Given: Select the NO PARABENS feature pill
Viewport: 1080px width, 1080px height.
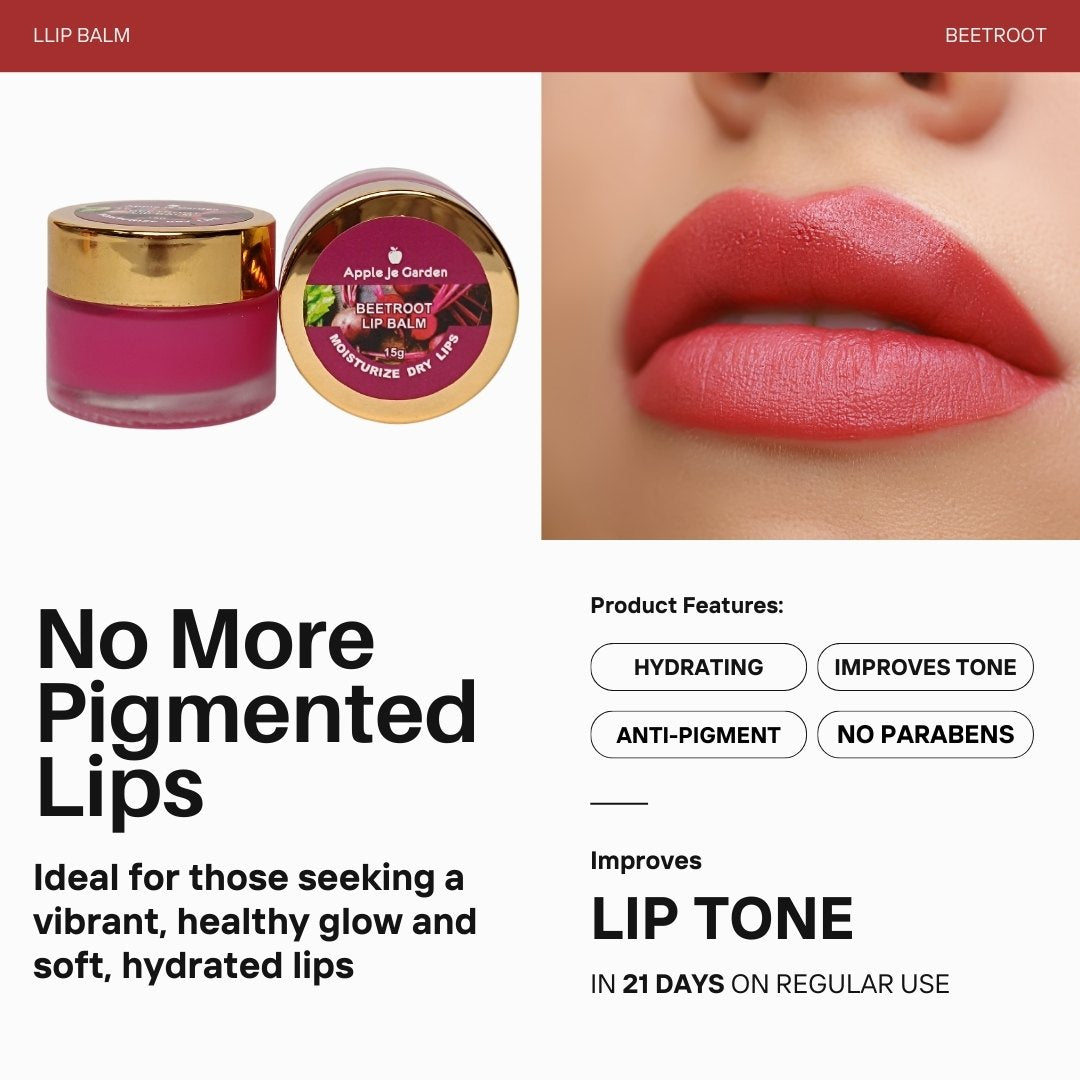Looking at the screenshot, I should 925,734.
